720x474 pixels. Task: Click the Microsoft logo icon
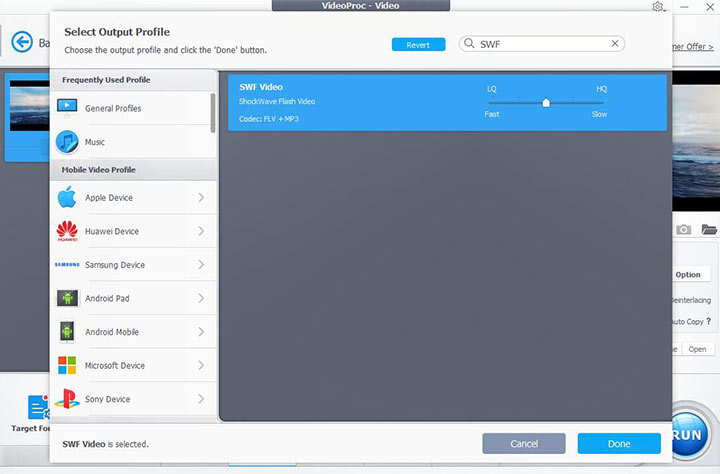(x=67, y=365)
